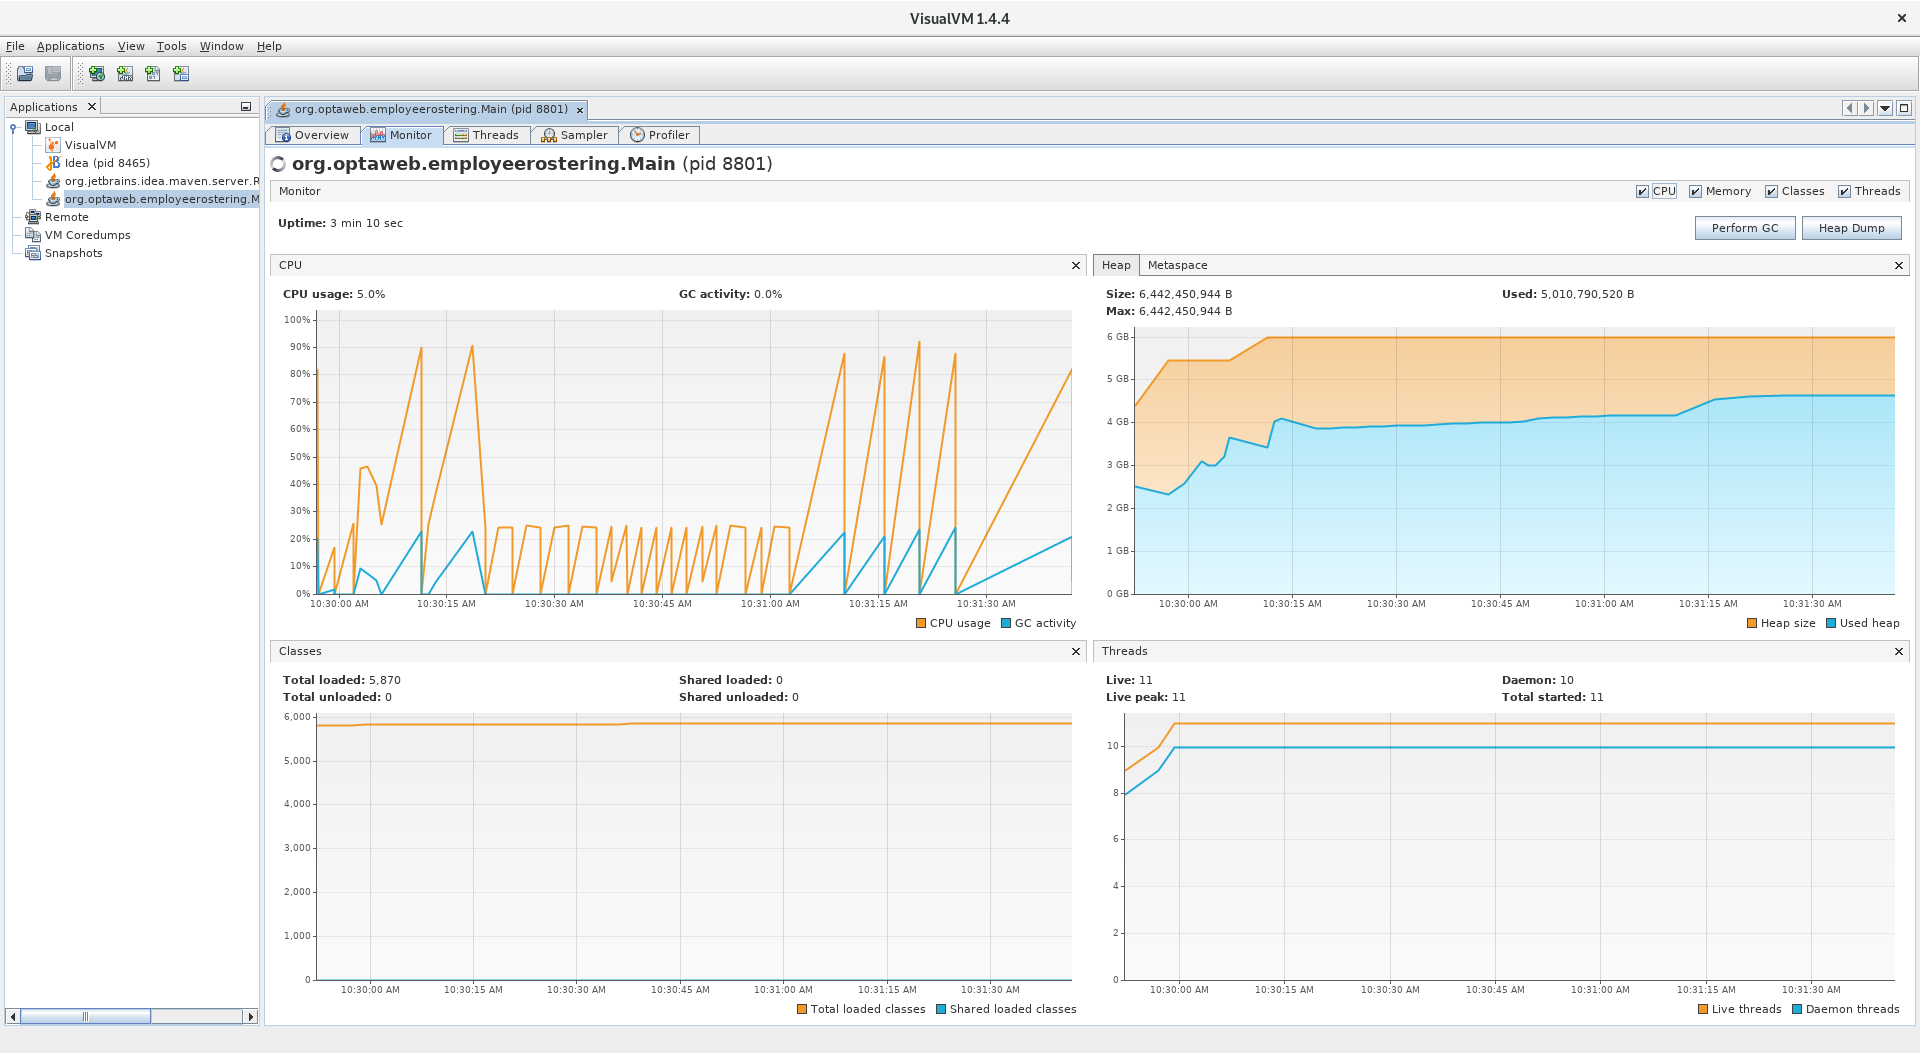The width and height of the screenshot is (1920, 1053).
Task: Open the Applications menu
Action: click(x=70, y=46)
